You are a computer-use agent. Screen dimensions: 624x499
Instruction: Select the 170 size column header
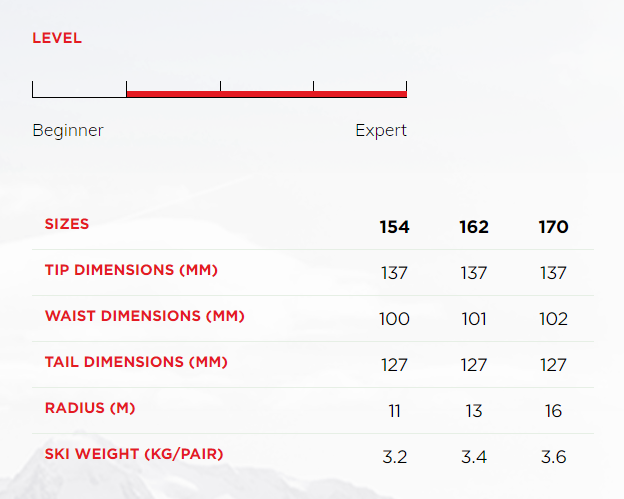pyautogui.click(x=553, y=227)
